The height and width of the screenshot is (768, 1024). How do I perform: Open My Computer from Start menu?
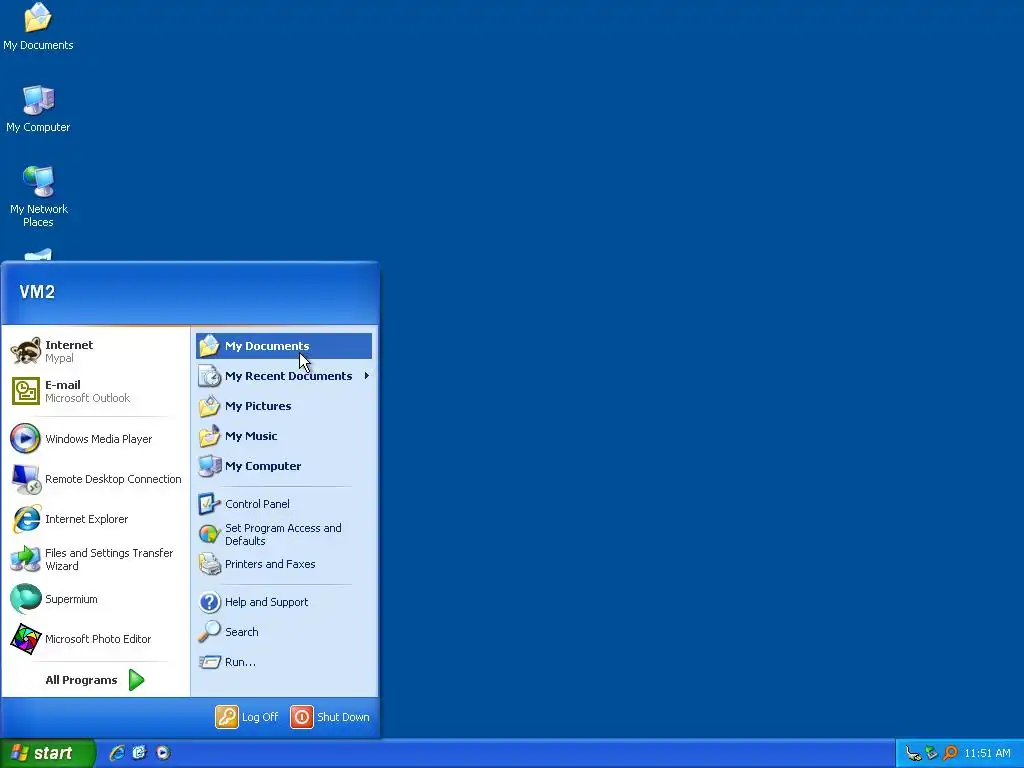point(283,466)
